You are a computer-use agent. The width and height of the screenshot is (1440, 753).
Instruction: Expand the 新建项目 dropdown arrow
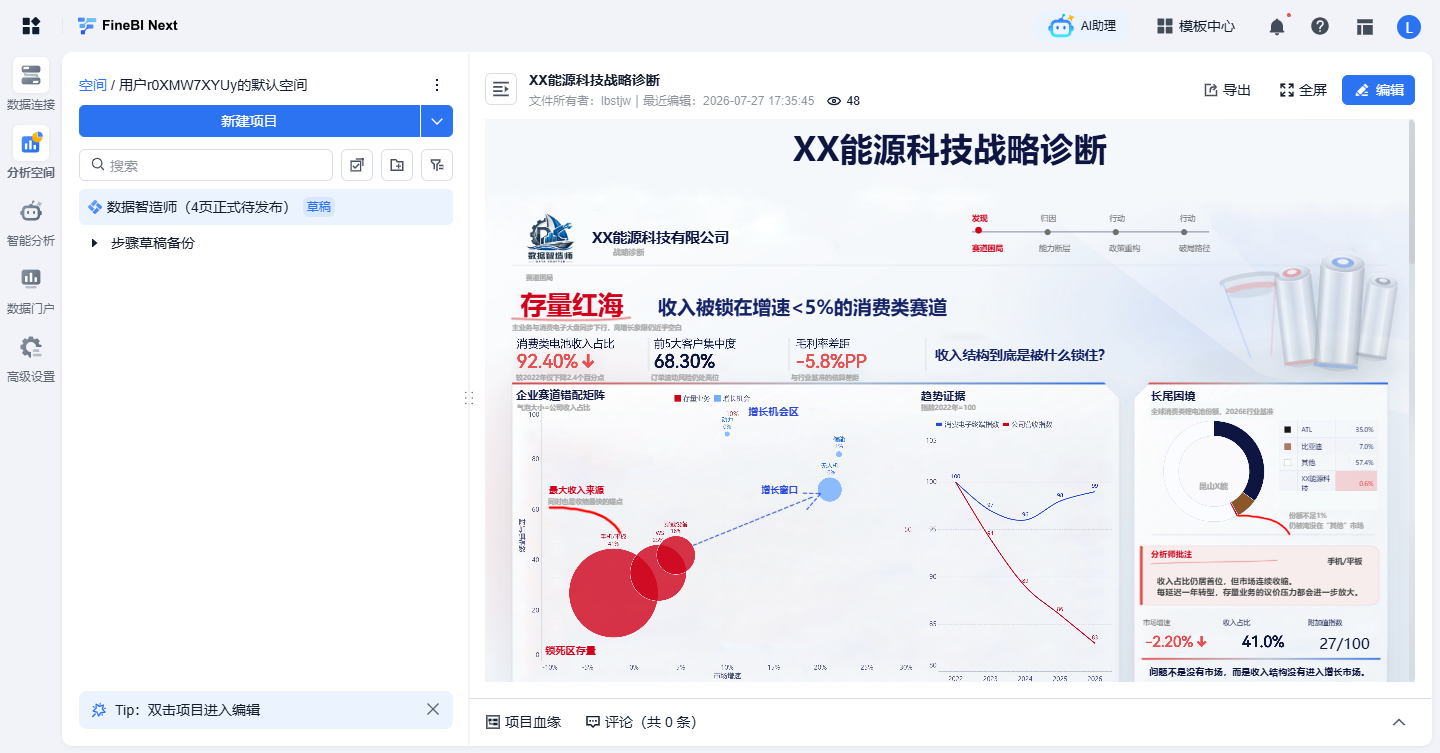437,121
